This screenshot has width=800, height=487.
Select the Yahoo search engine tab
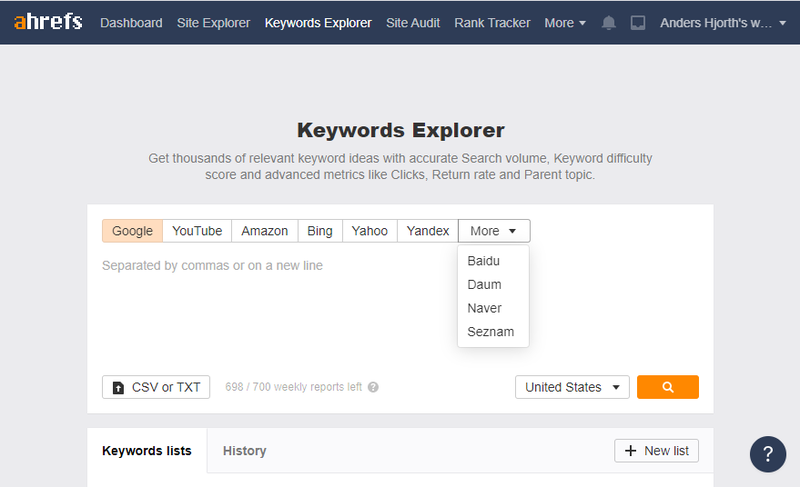(369, 231)
